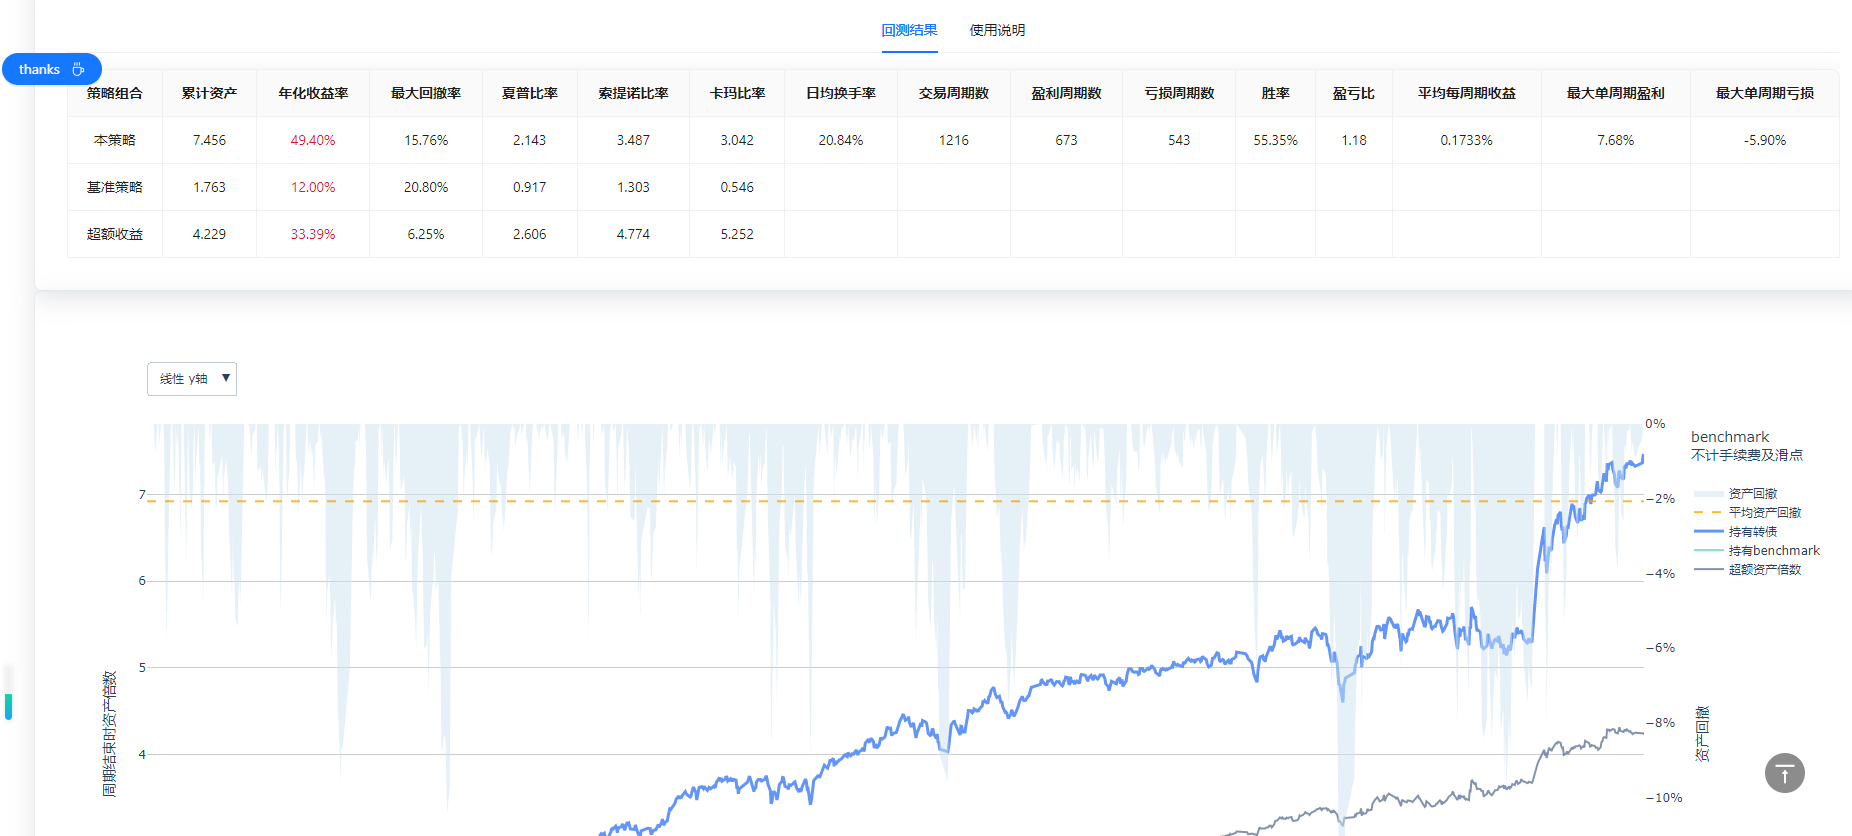Click the coffee cup icon on thanks
The image size is (1852, 836).
pos(78,69)
